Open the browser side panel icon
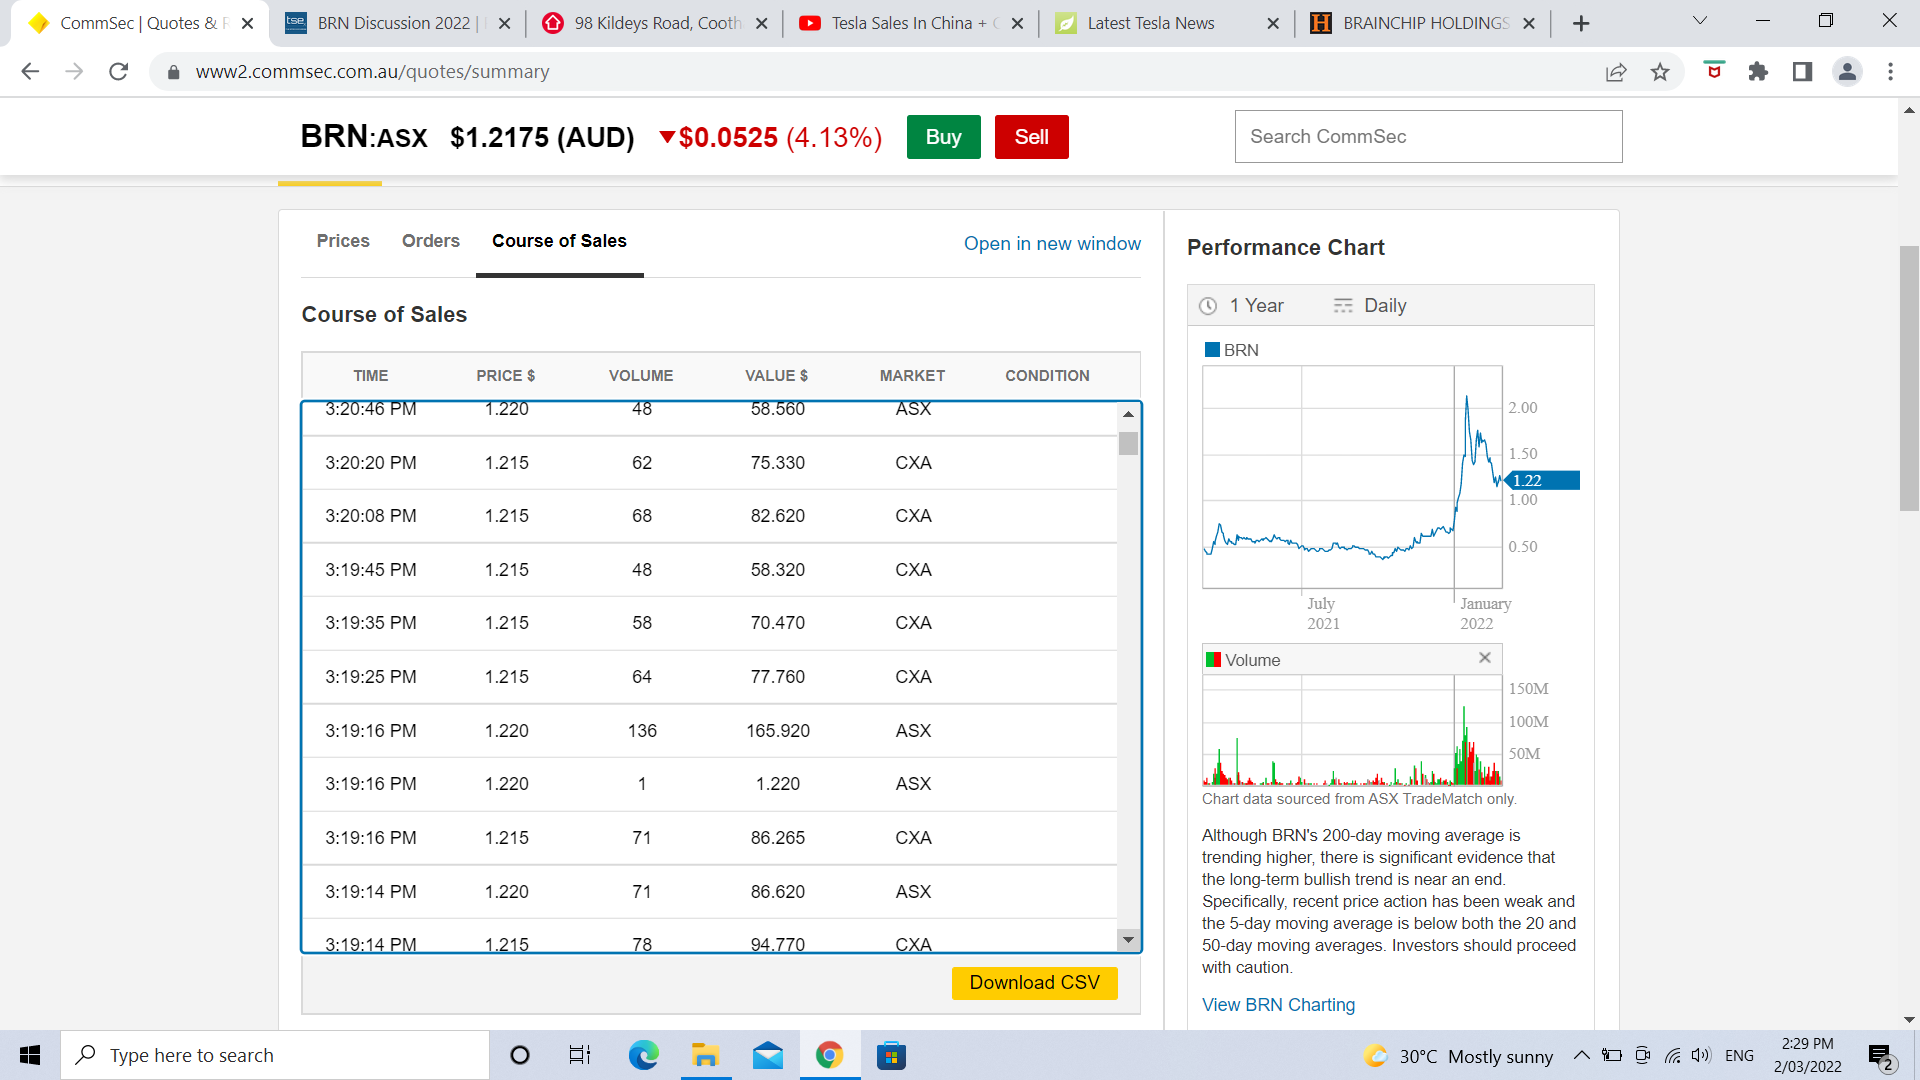This screenshot has width=1920, height=1080. tap(1802, 71)
